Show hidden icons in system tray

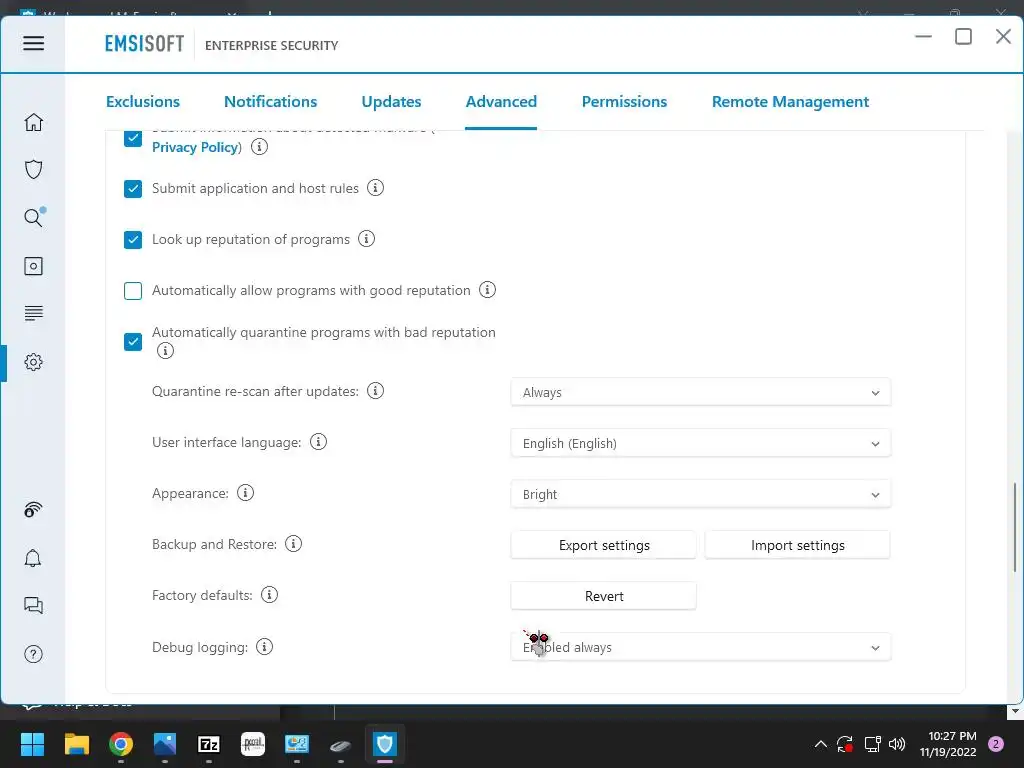tap(821, 744)
